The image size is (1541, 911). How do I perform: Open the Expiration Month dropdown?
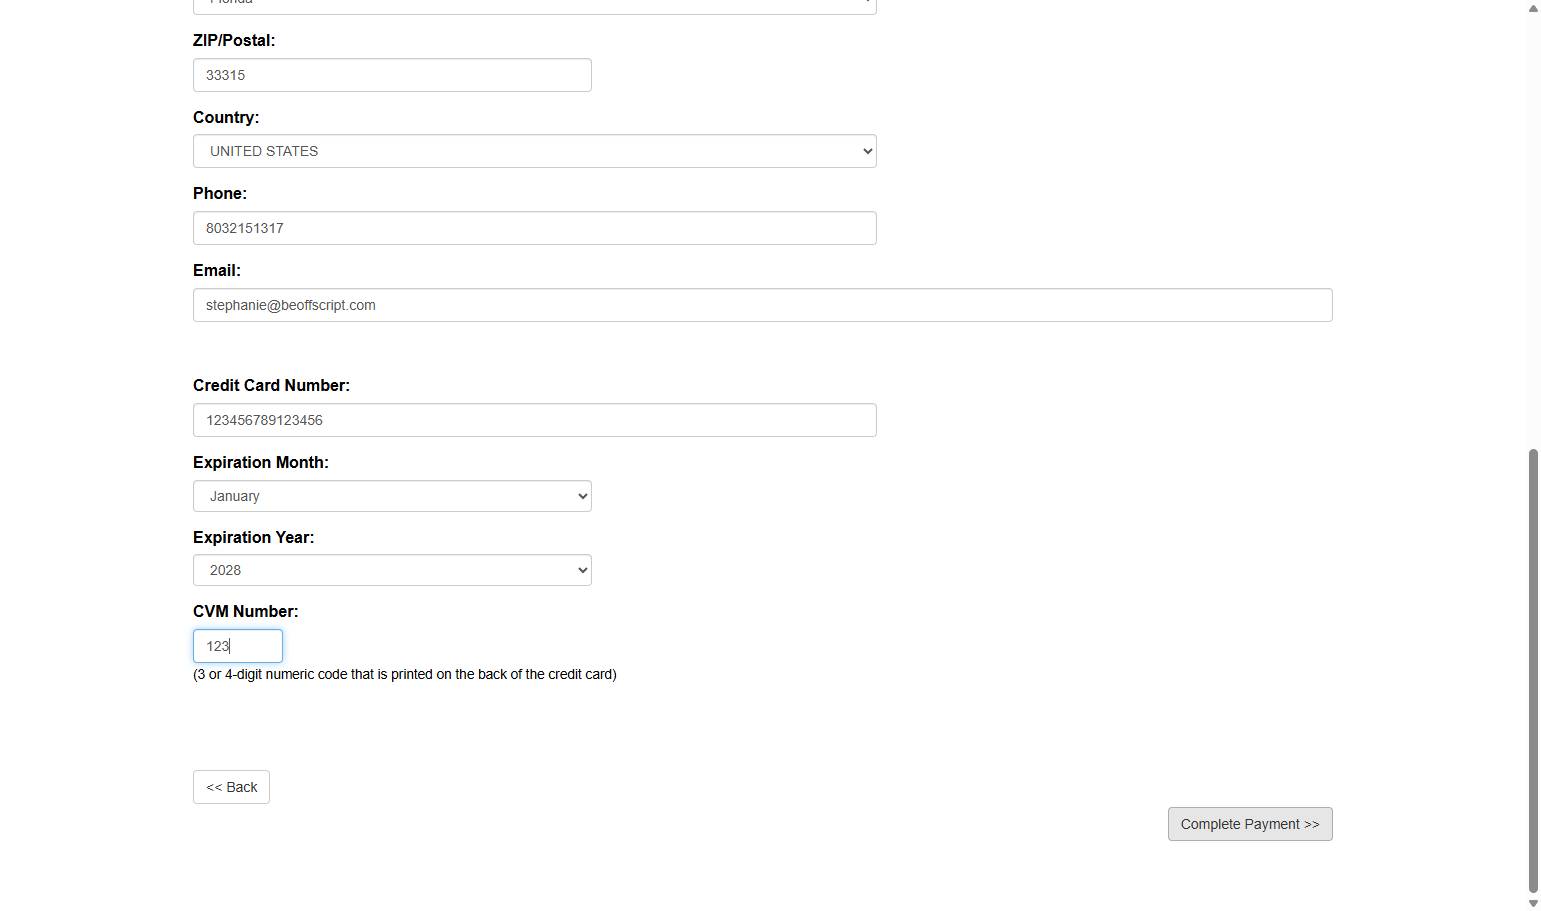tap(392, 496)
